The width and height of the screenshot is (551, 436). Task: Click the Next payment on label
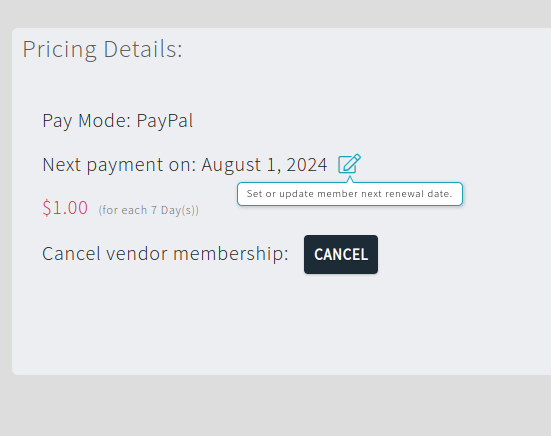(119, 165)
